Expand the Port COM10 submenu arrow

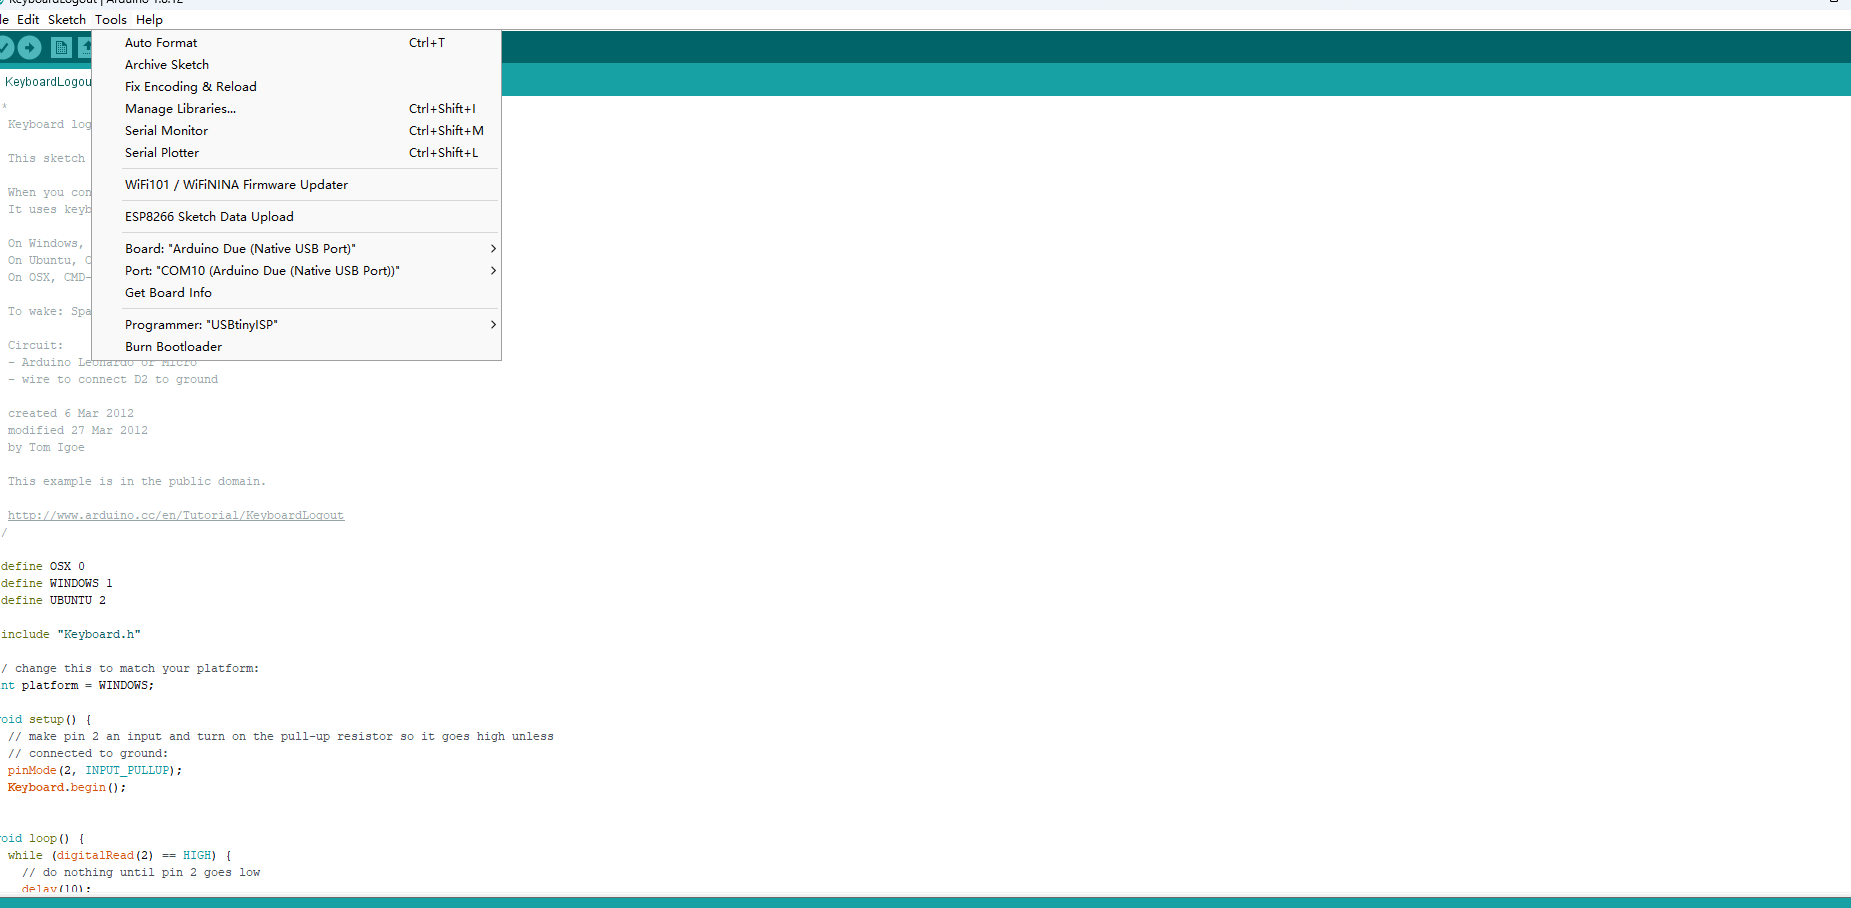(x=493, y=271)
